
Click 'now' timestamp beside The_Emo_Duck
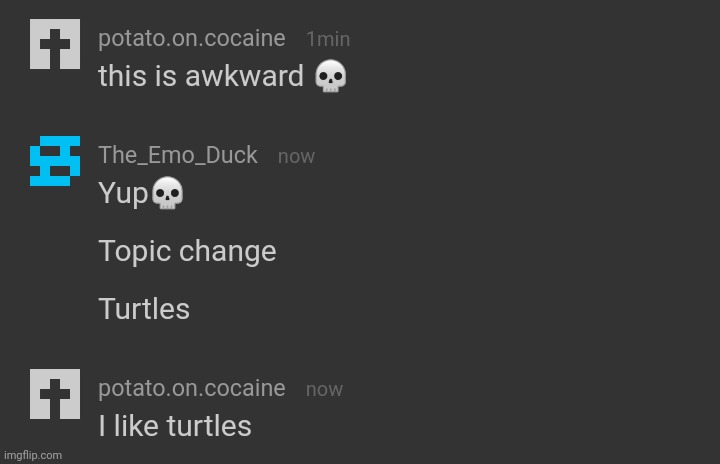click(x=296, y=156)
